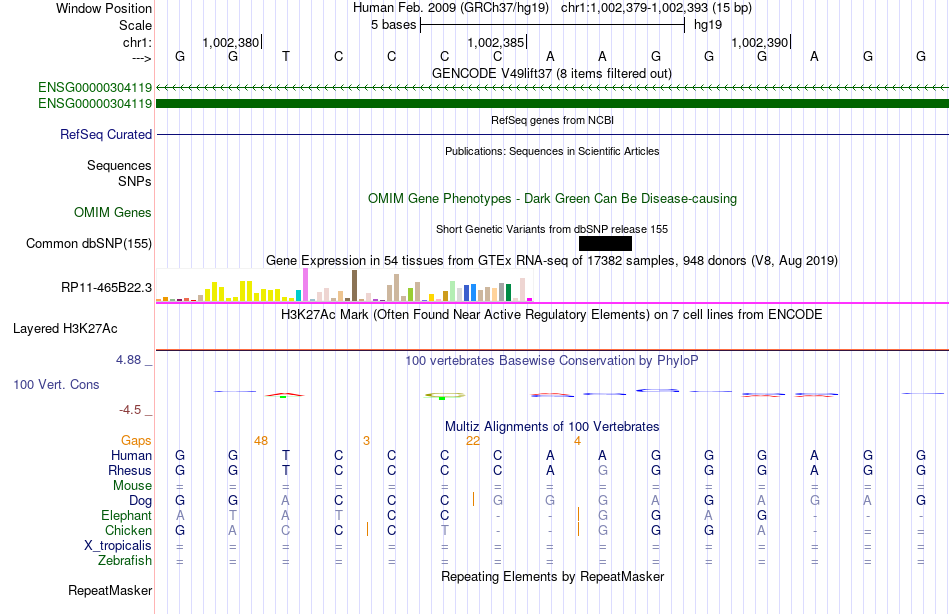Click the PhyloP upper limit value 4.88

click(x=128, y=360)
